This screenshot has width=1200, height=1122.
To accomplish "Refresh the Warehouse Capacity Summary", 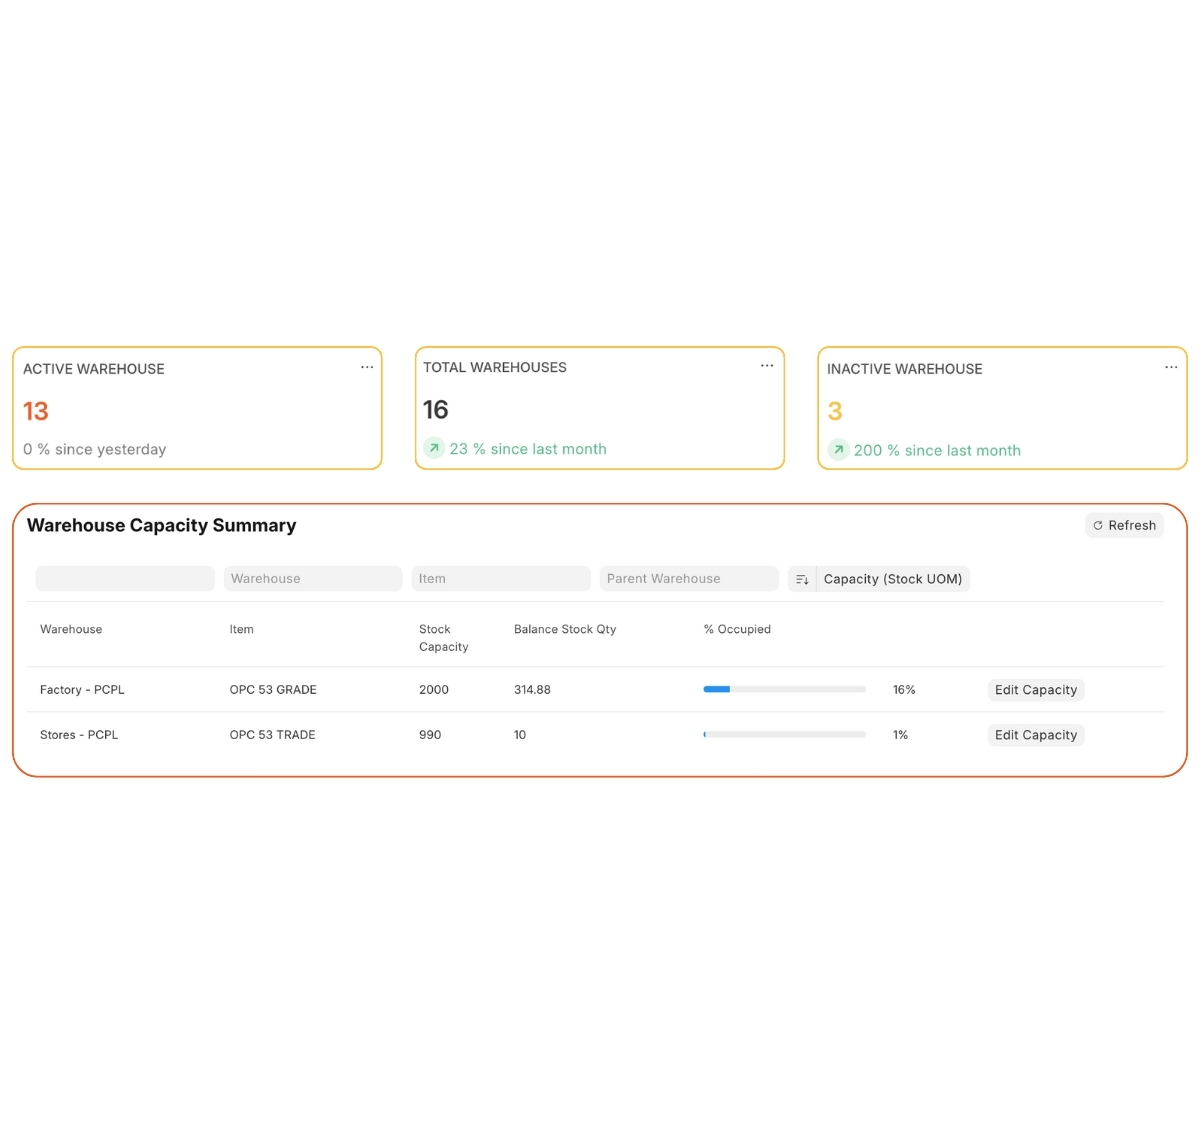I will [x=1124, y=525].
